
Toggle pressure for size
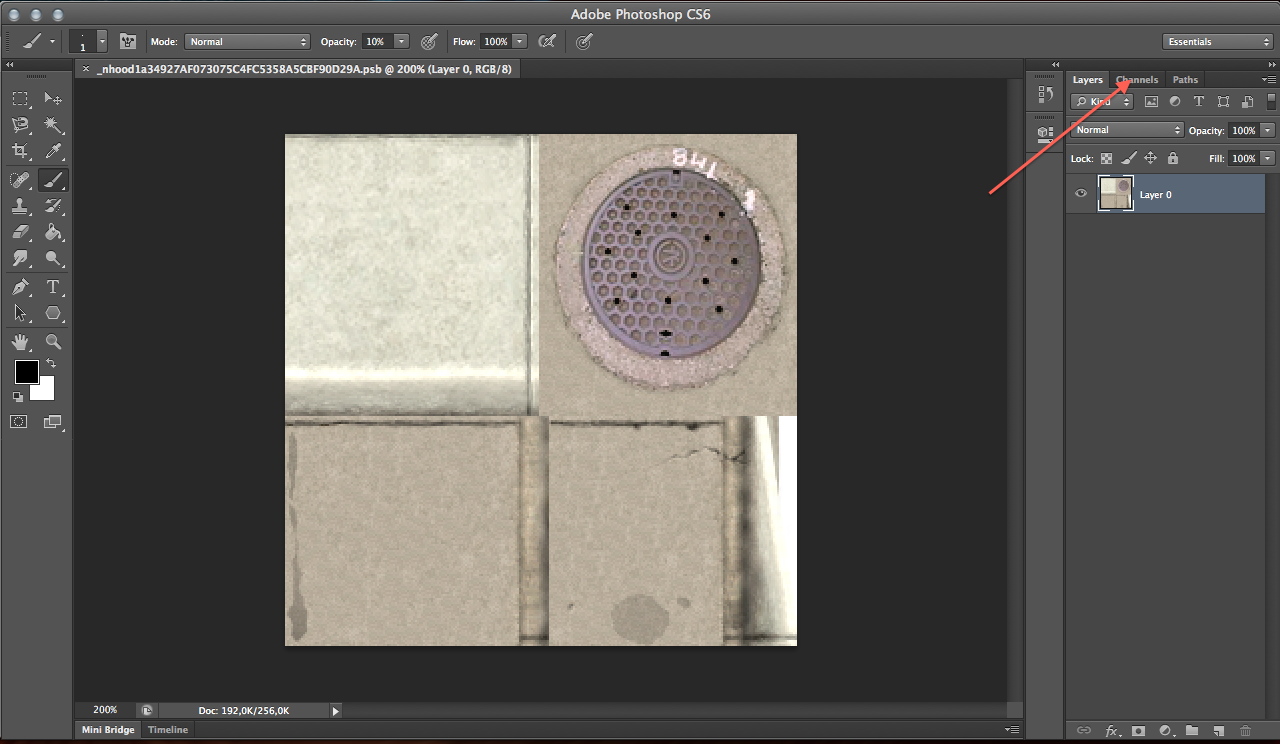[x=585, y=41]
